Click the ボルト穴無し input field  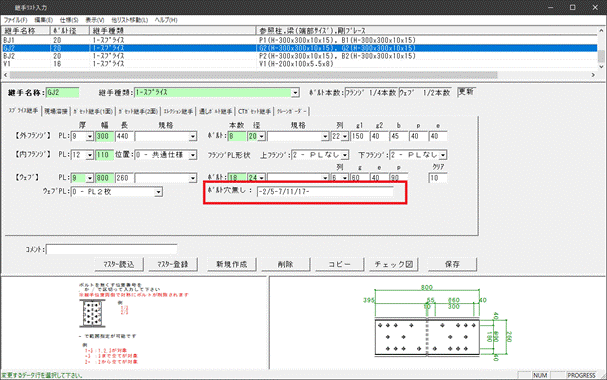click(325, 192)
